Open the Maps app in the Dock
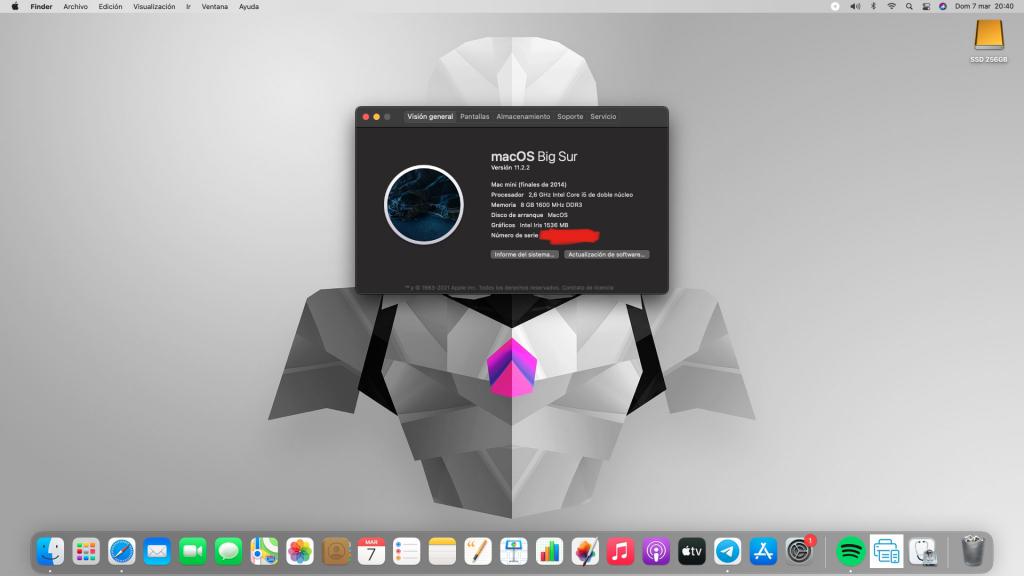This screenshot has width=1024, height=576. pyautogui.click(x=264, y=551)
